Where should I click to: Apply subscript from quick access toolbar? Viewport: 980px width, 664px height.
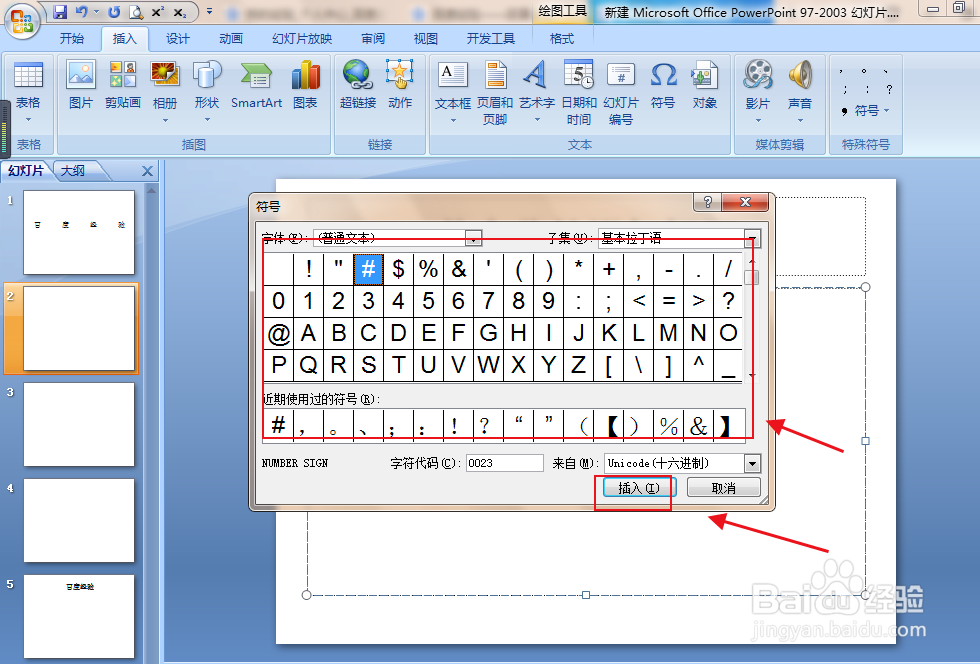point(179,12)
